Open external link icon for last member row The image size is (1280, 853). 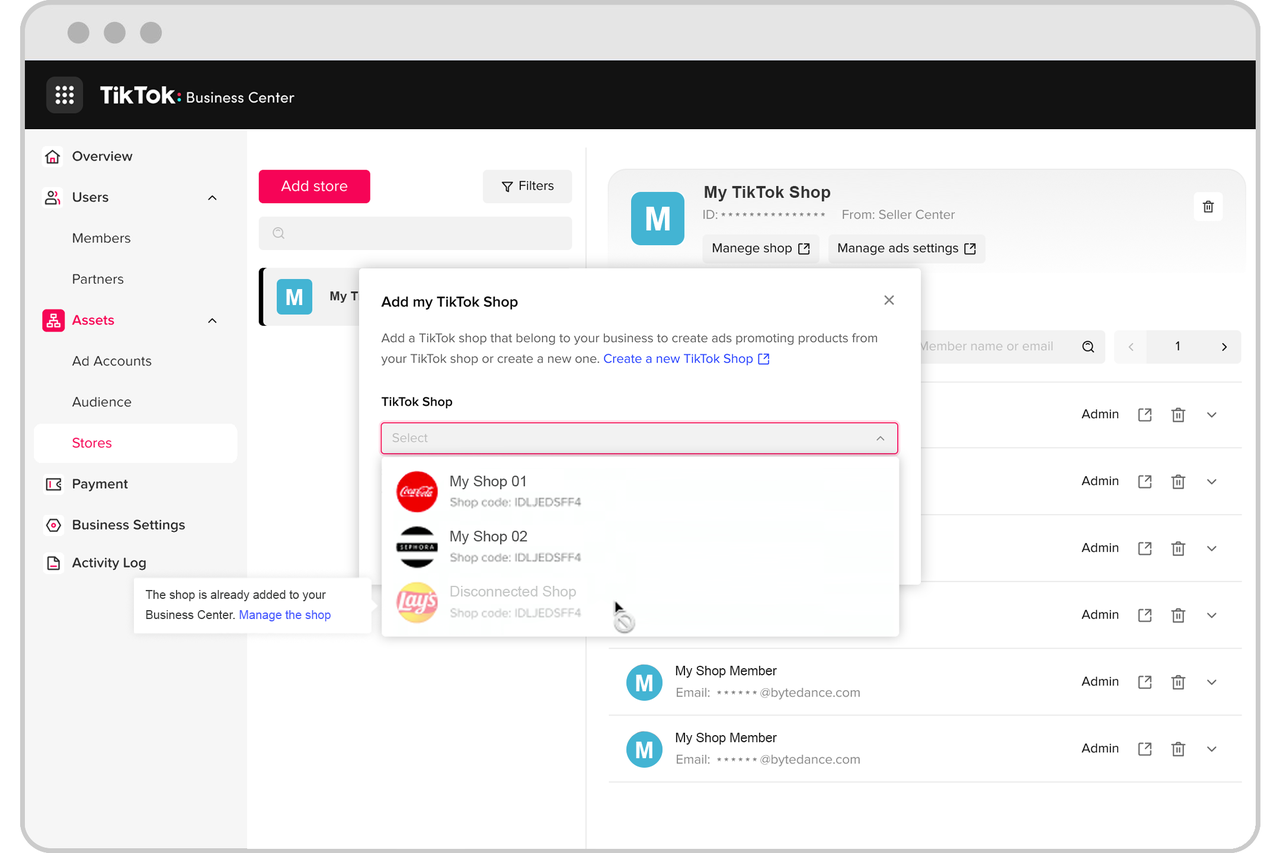tap(1145, 749)
